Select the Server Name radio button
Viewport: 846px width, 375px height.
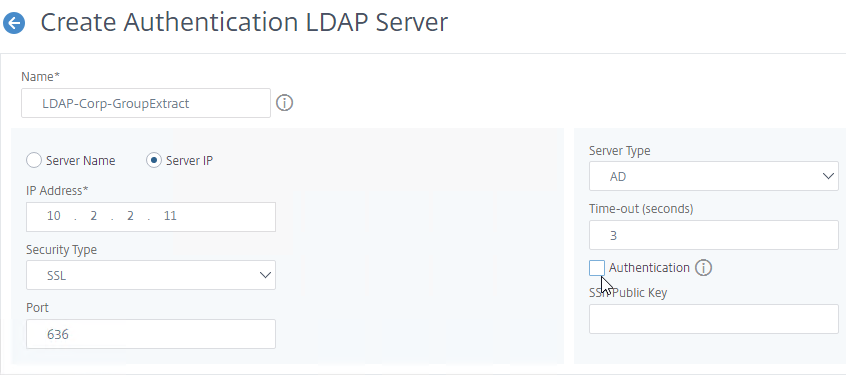(x=34, y=161)
